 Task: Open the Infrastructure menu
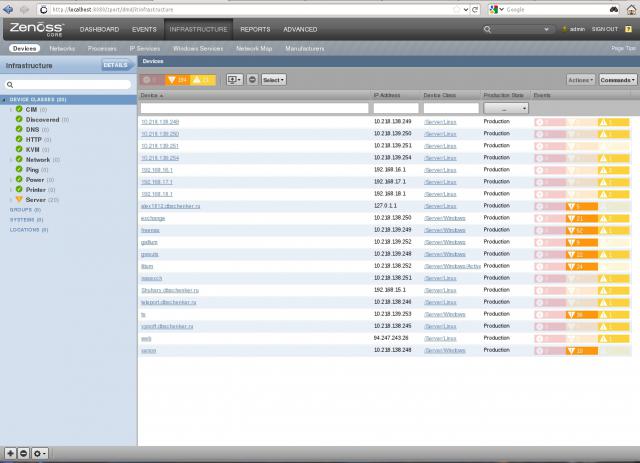198,29
